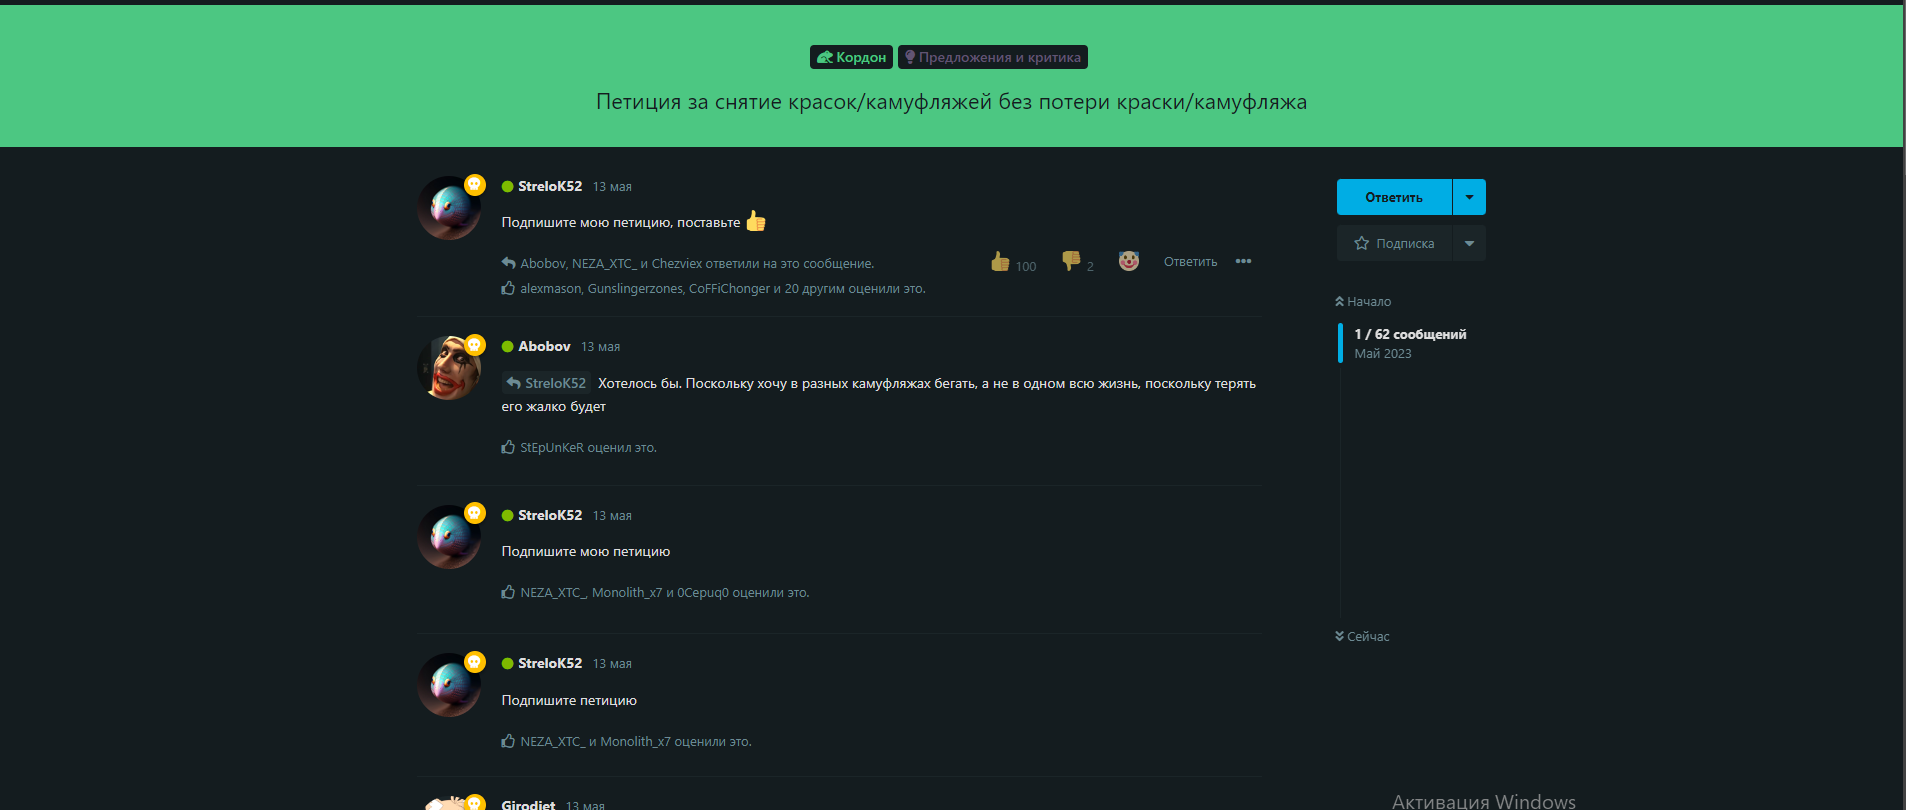
Task: Click the reply arrow icon before Abobov, NEZA_XTC_
Action: (508, 263)
